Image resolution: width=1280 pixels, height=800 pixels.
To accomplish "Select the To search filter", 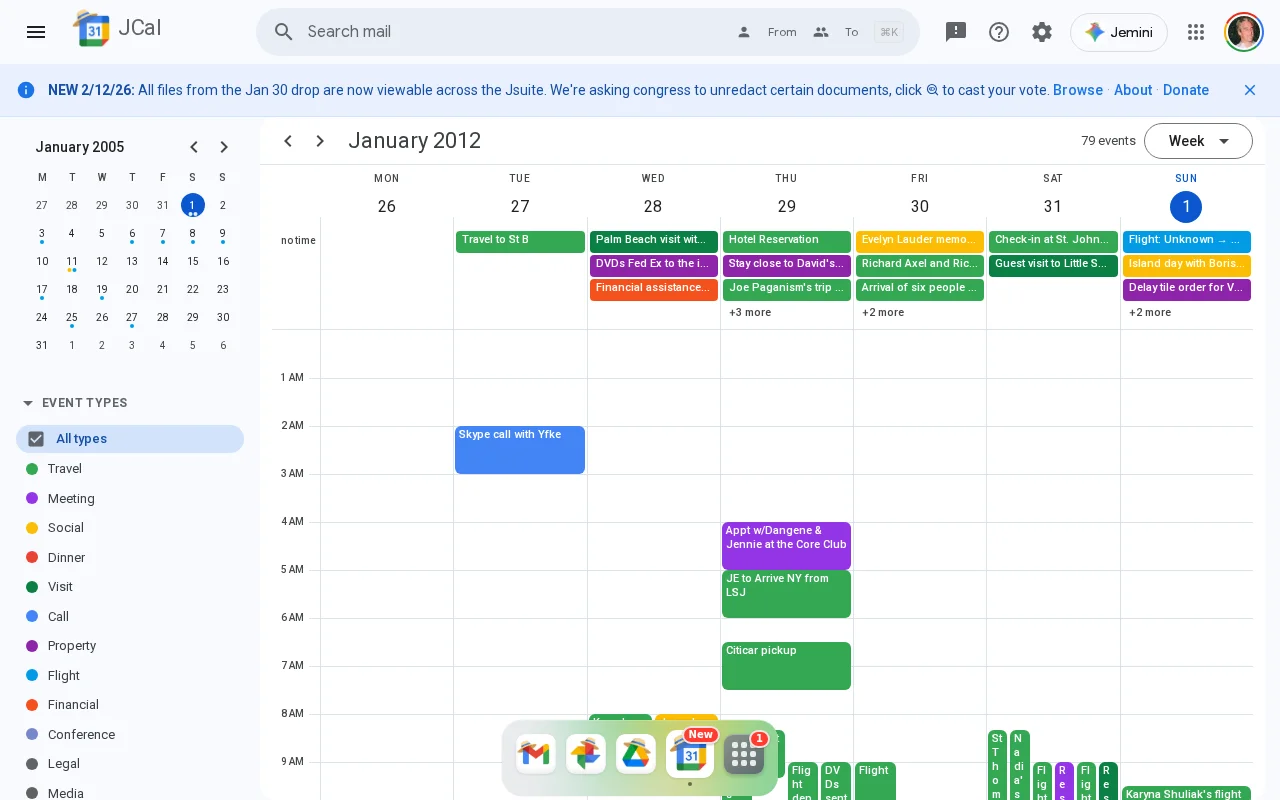I will (837, 32).
